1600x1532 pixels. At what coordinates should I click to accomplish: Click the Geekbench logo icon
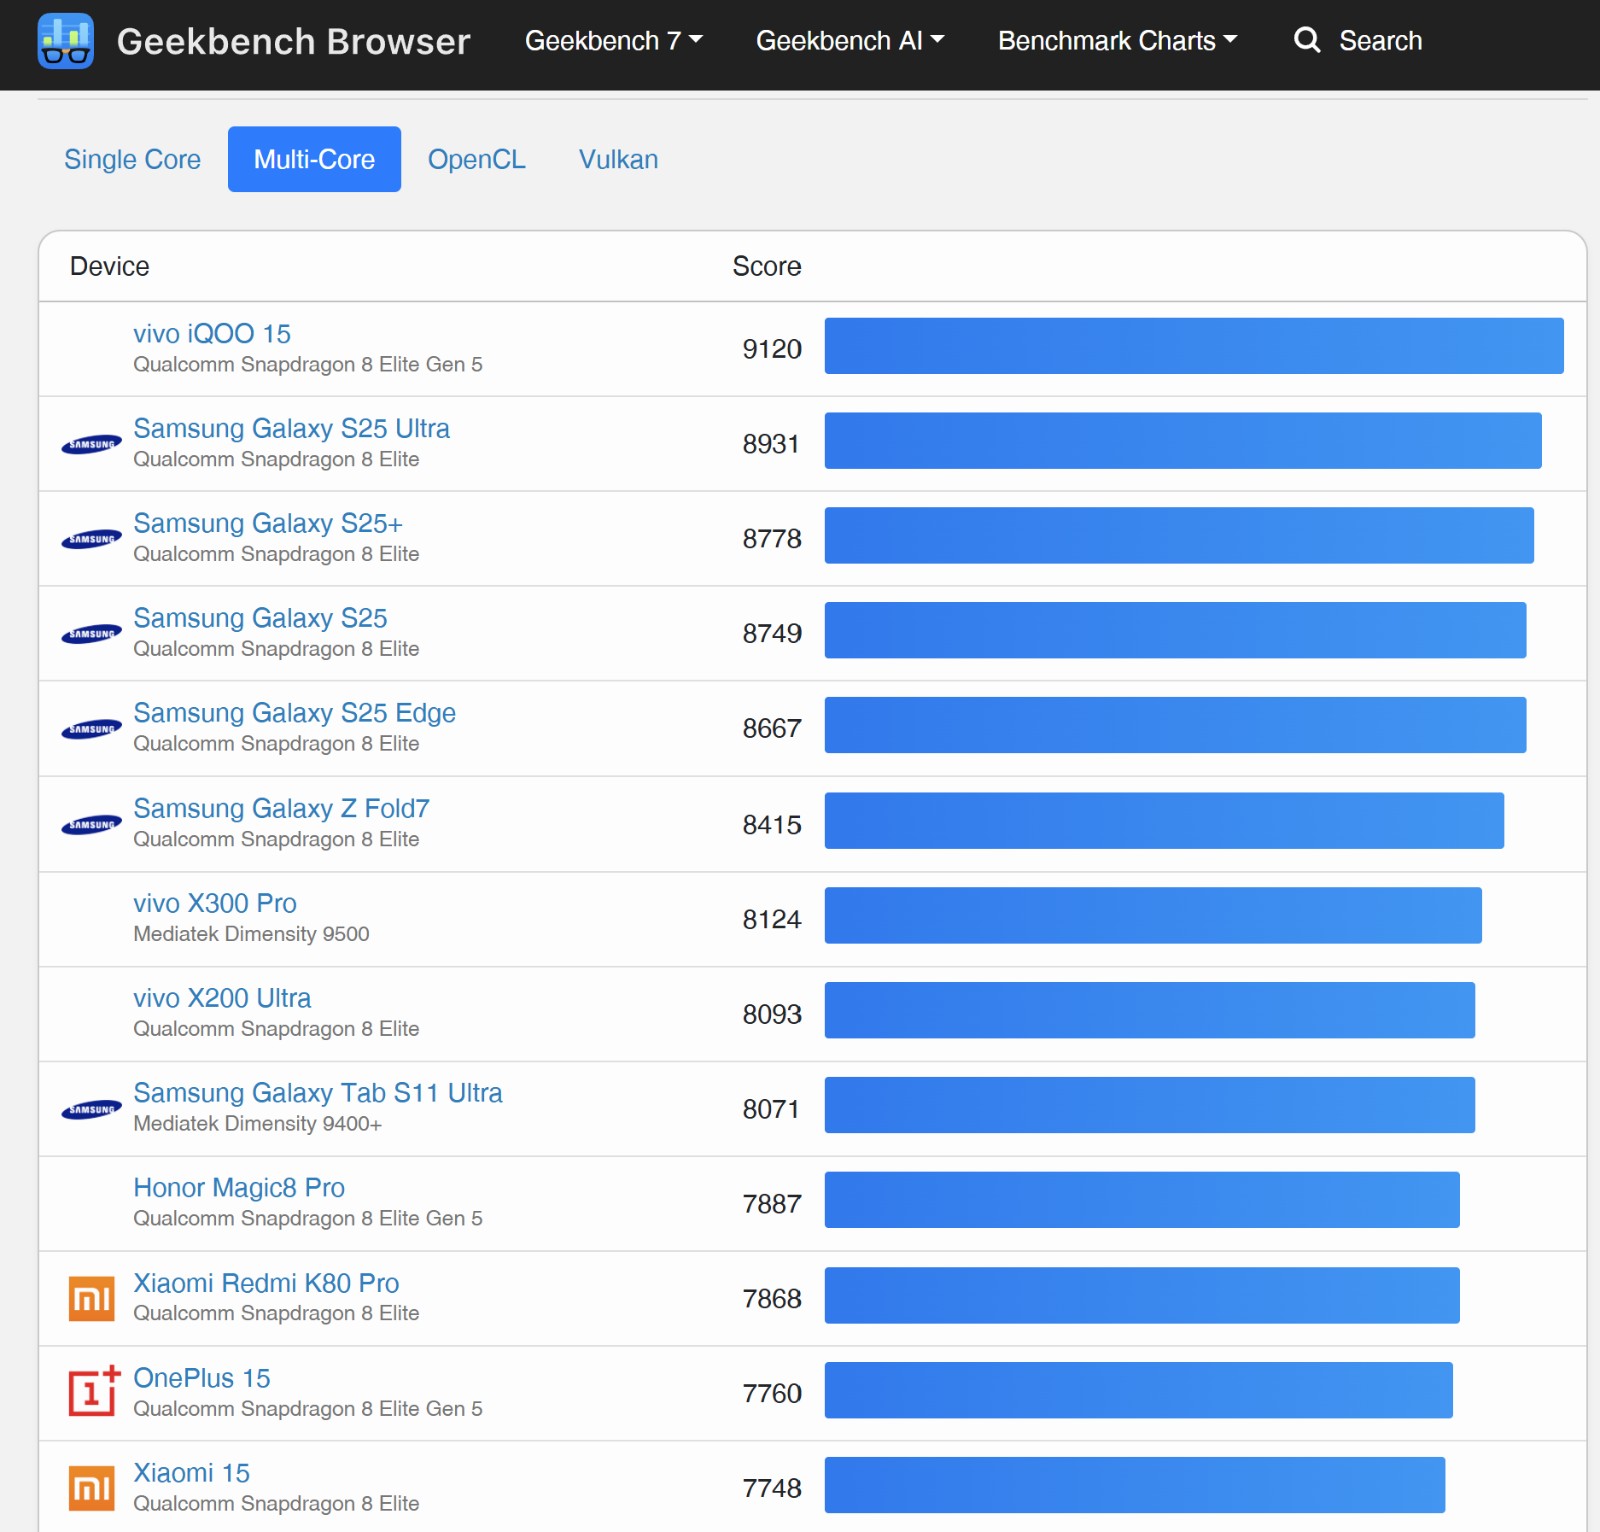[x=66, y=41]
